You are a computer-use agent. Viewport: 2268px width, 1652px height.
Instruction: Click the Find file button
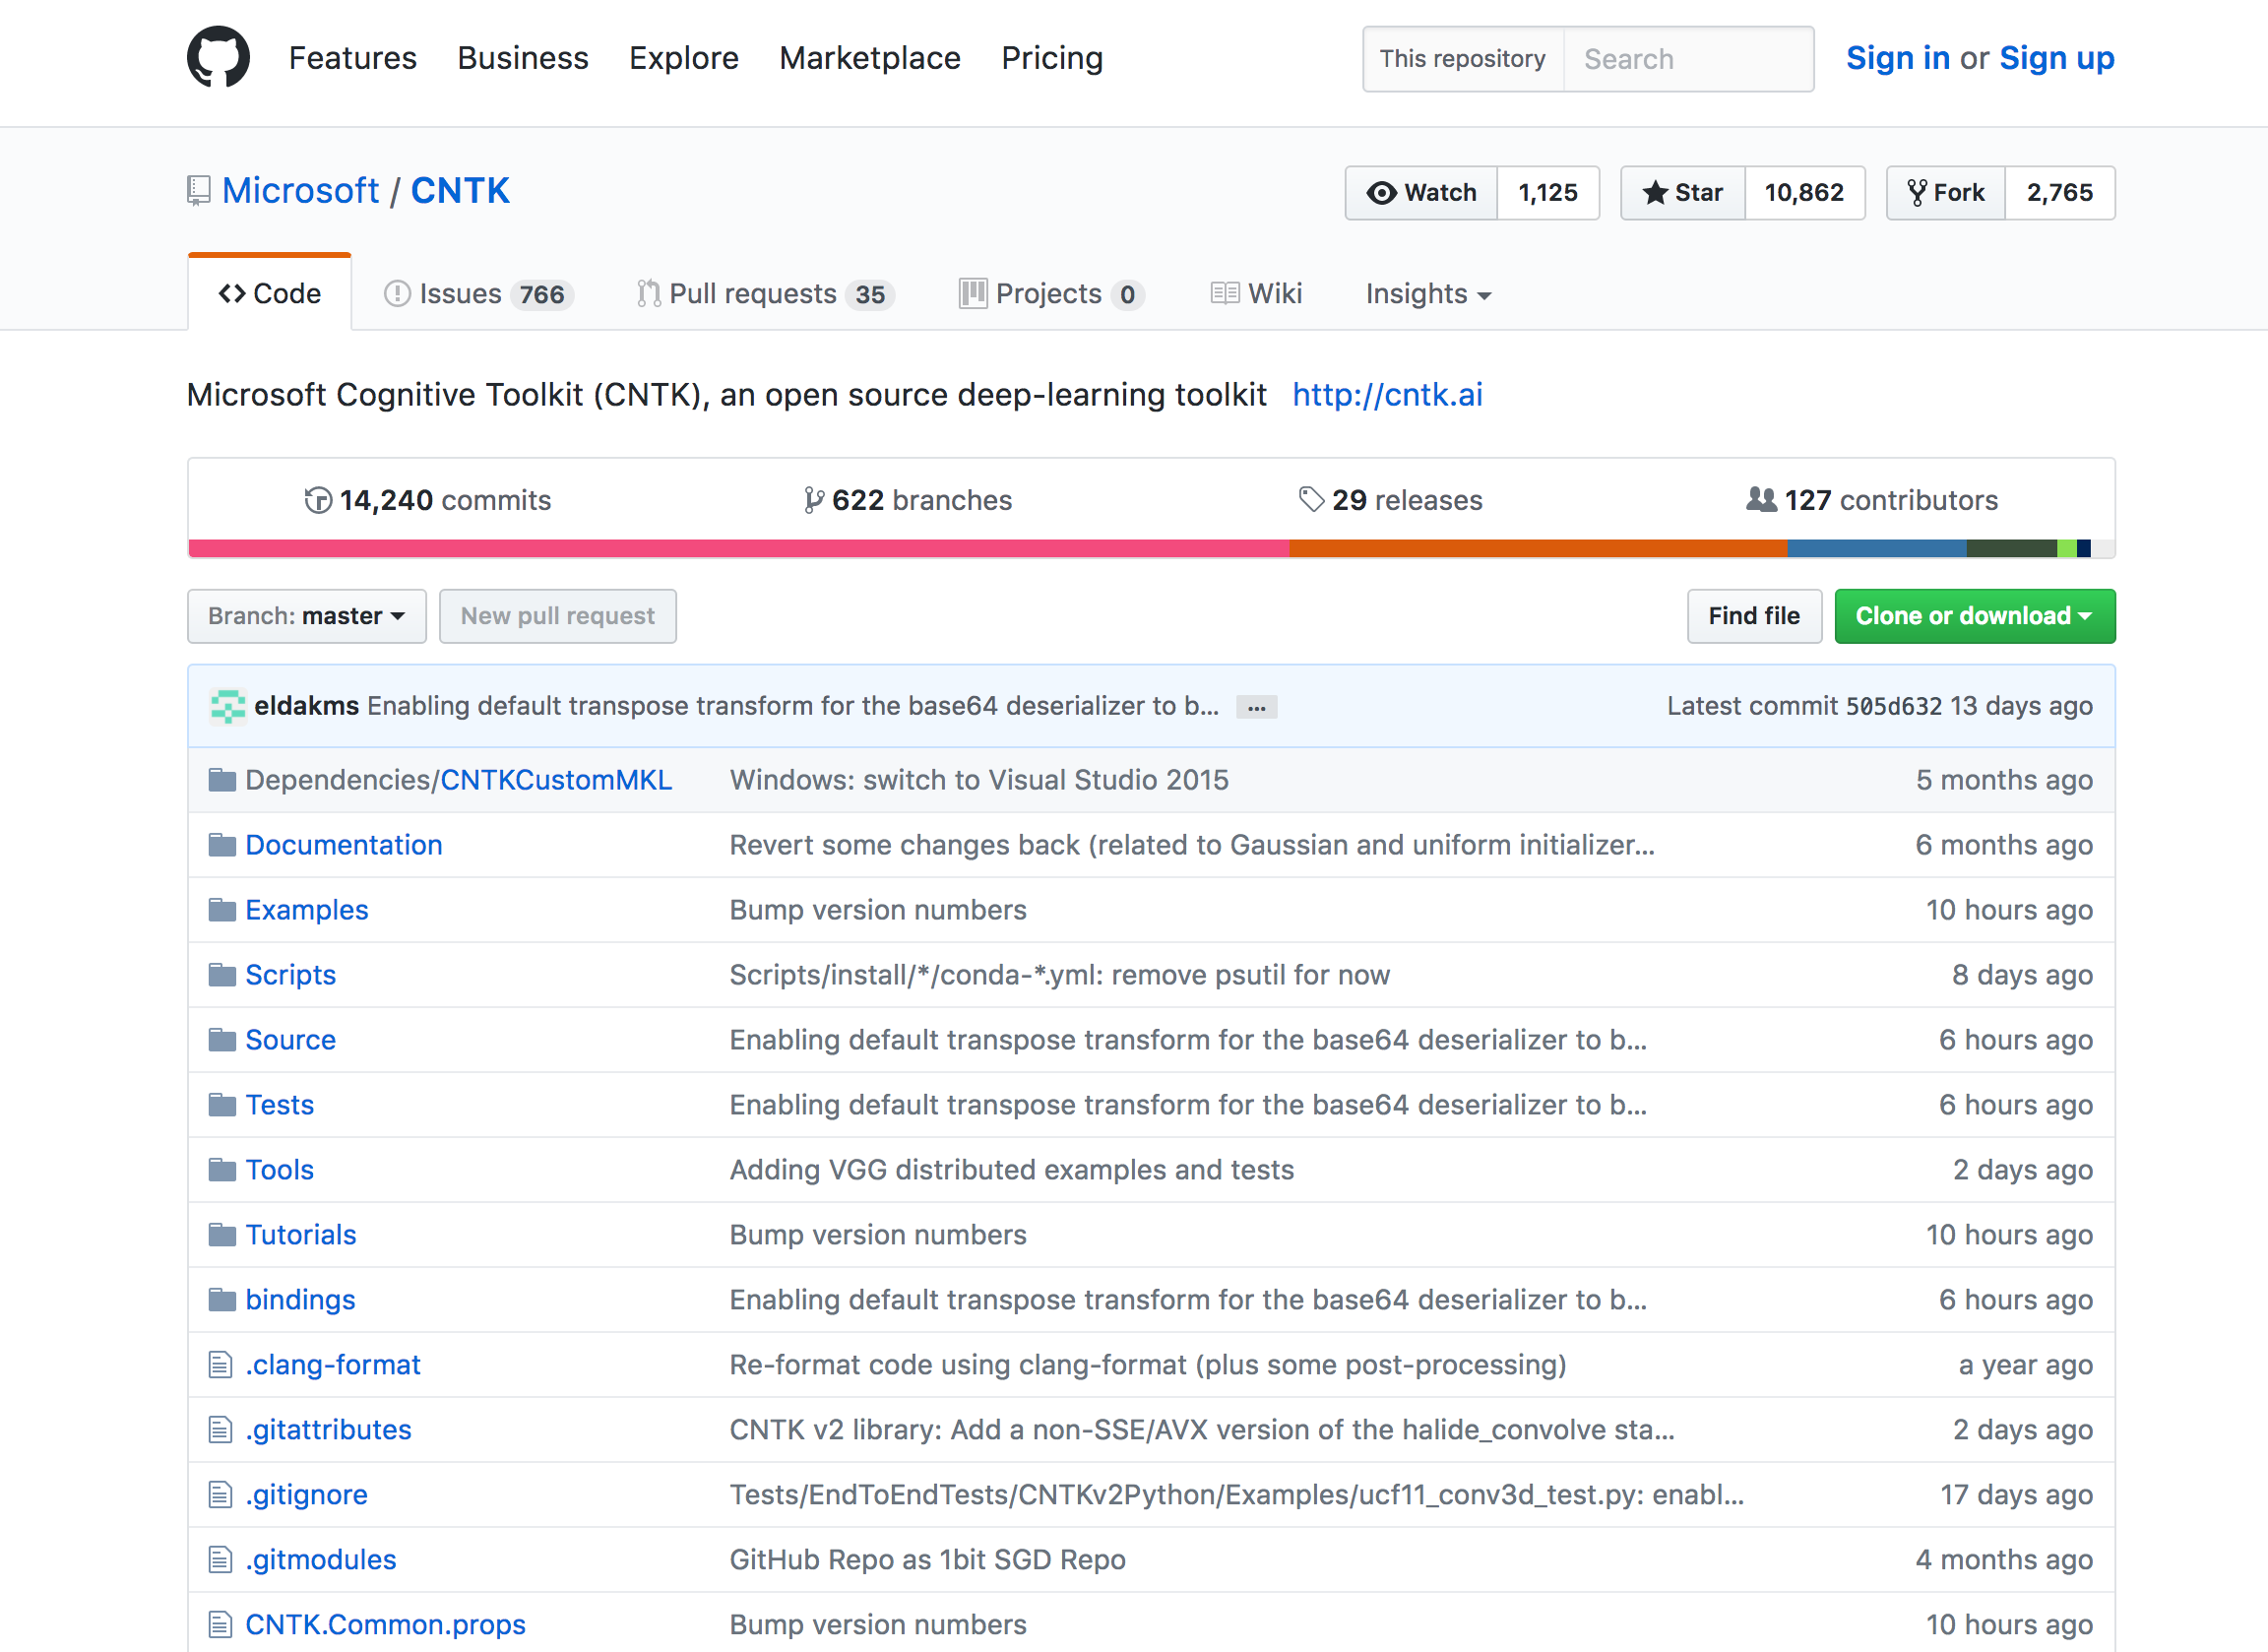pyautogui.click(x=1754, y=616)
